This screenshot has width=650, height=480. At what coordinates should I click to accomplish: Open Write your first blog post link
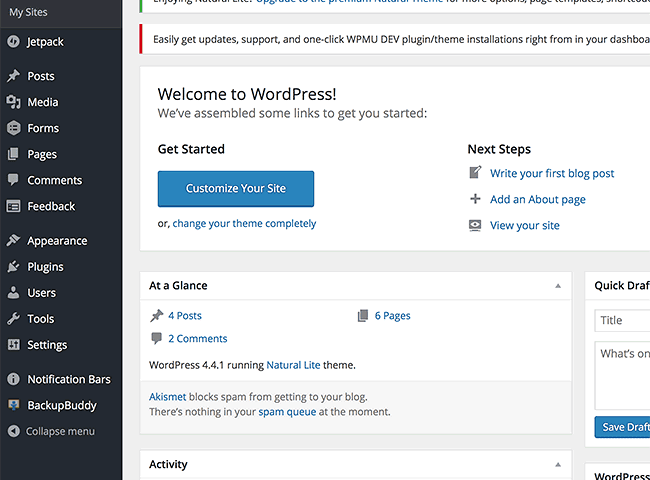[x=552, y=173]
